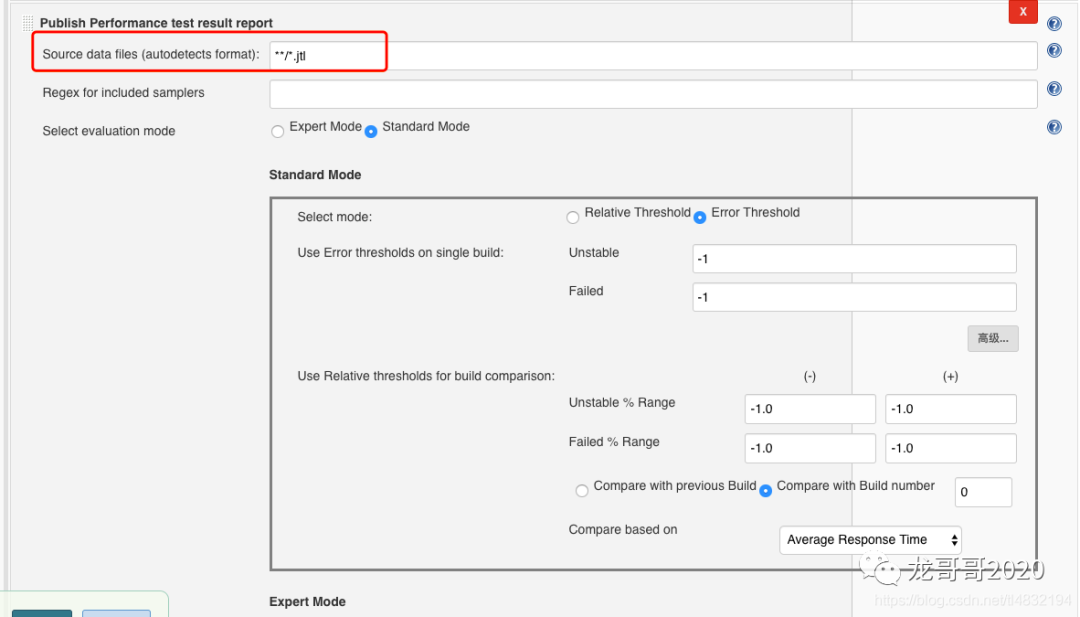Image resolution: width=1080 pixels, height=617 pixels.
Task: Click drag handle beside Publish Performance title
Action: pyautogui.click(x=27, y=23)
